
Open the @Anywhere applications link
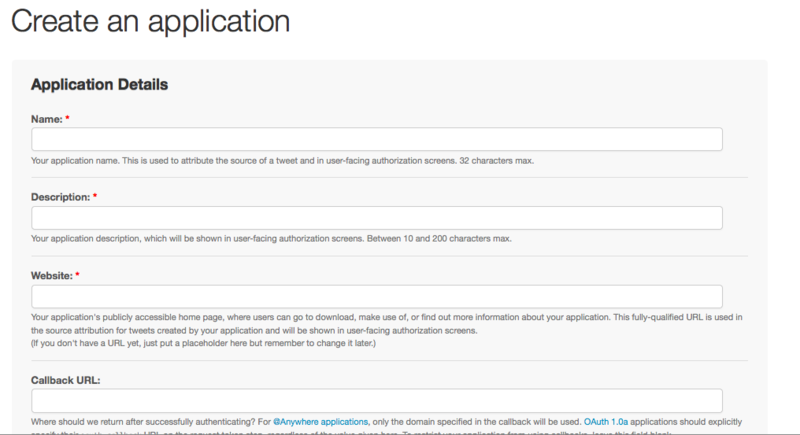point(320,422)
